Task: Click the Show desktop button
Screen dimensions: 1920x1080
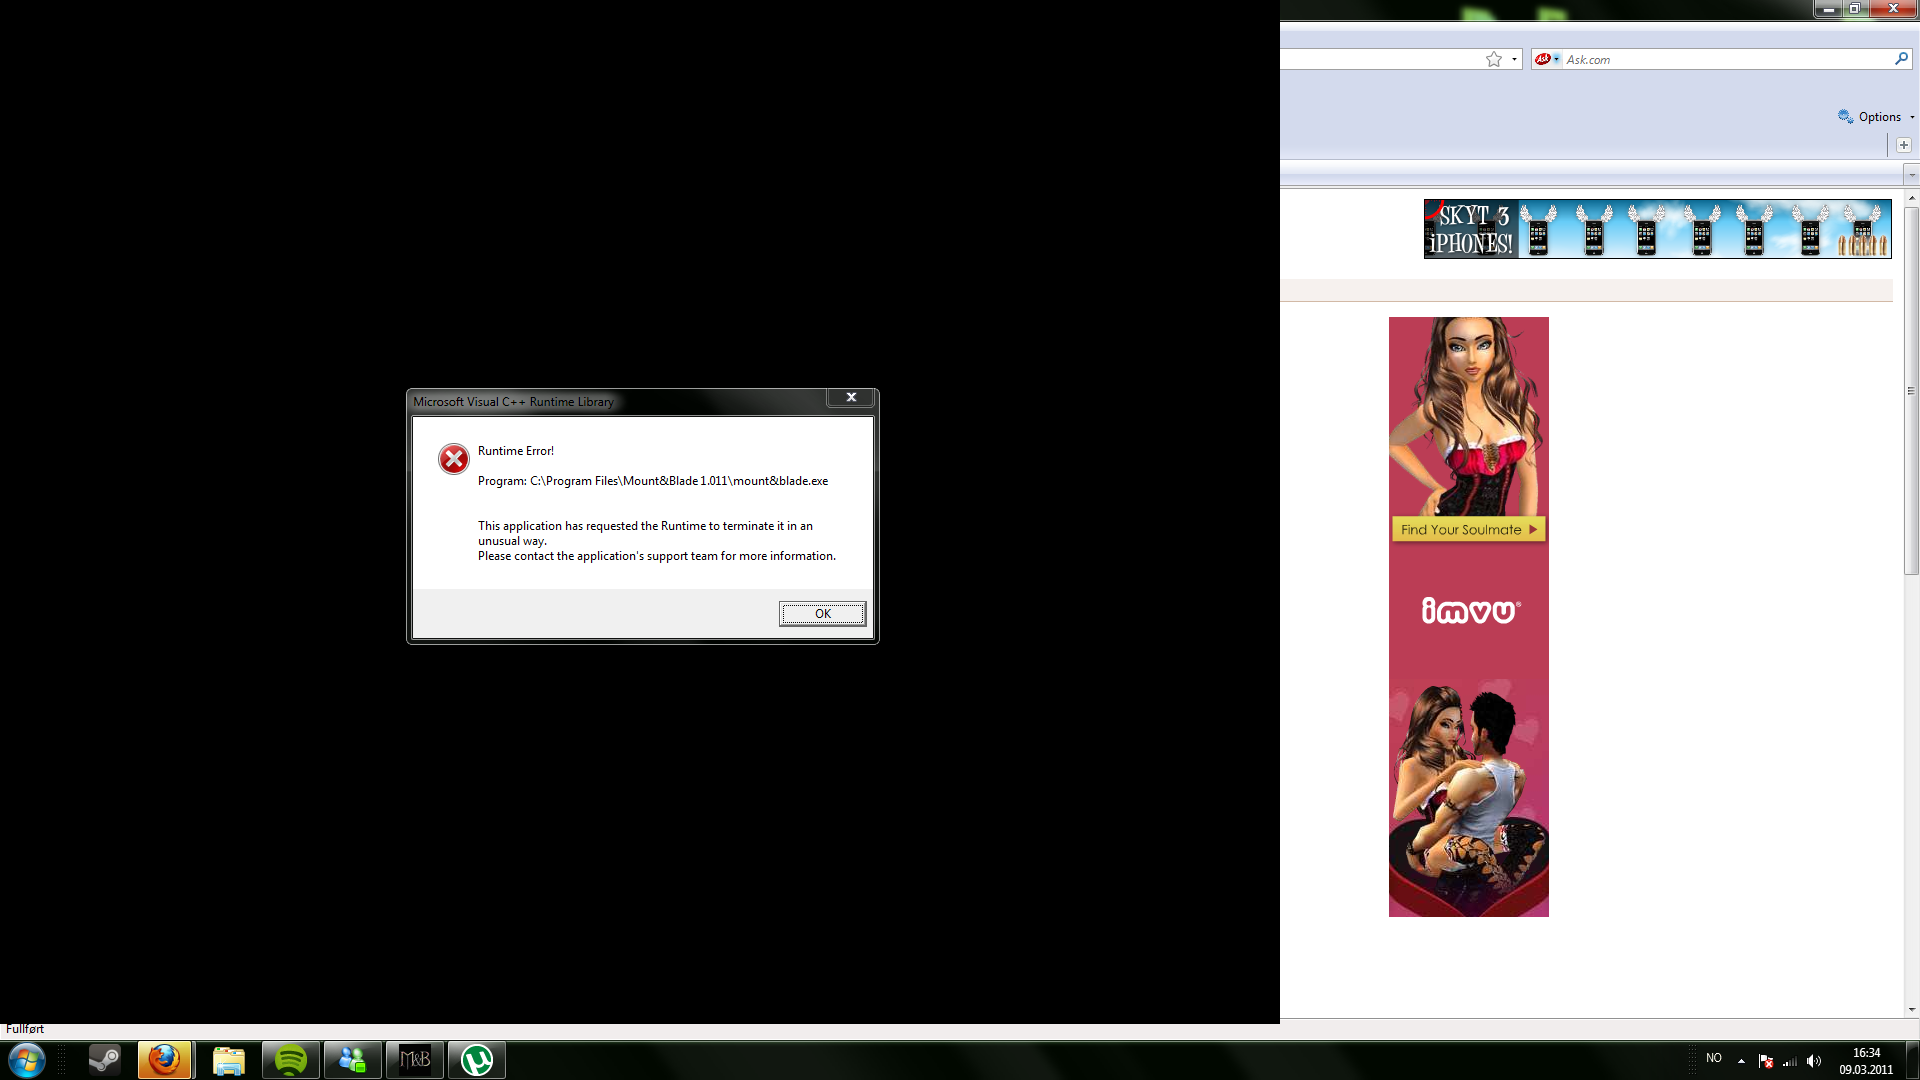Action: tap(1912, 1060)
